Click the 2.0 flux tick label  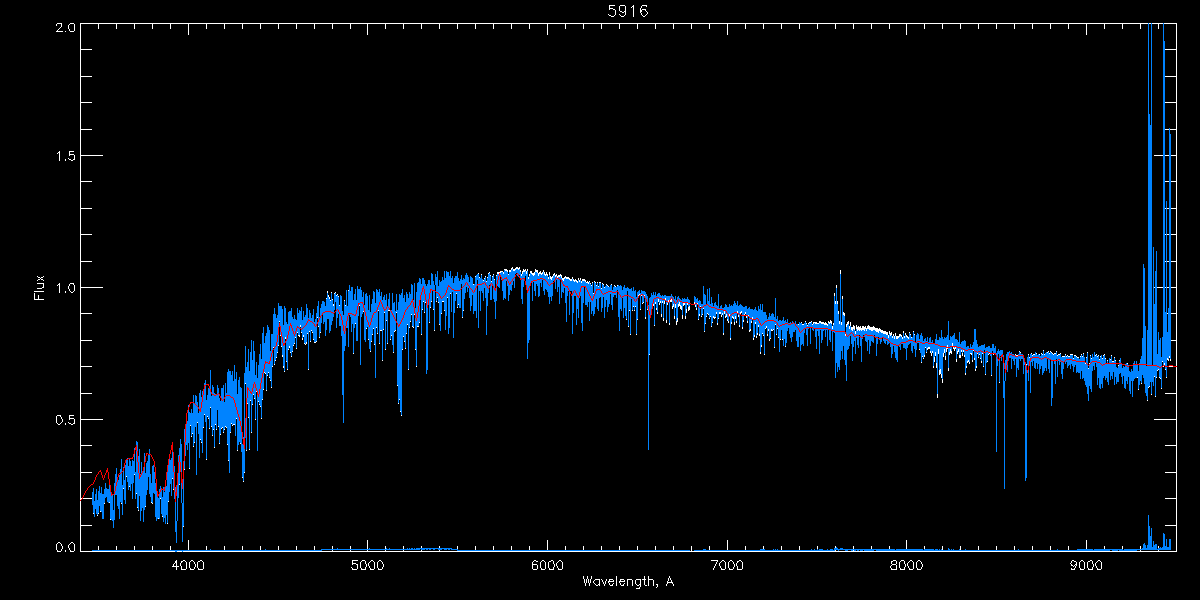pos(65,28)
